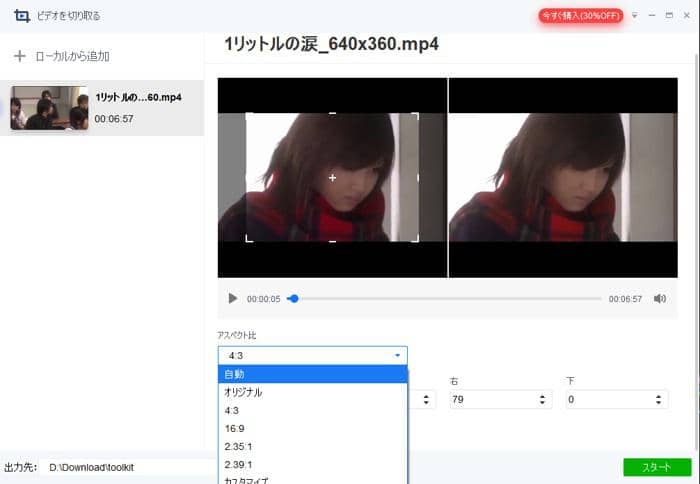The width and height of the screenshot is (700, 484).
Task: Close the video crop window
Action: tap(687, 16)
